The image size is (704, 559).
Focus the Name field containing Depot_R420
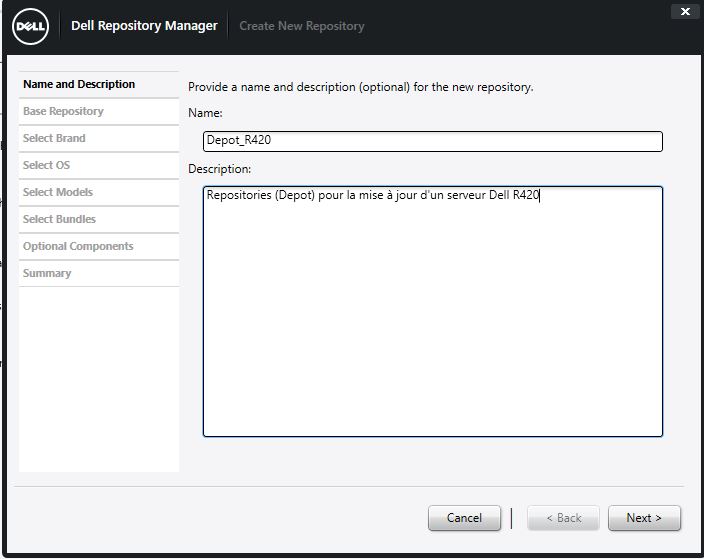pos(433,141)
